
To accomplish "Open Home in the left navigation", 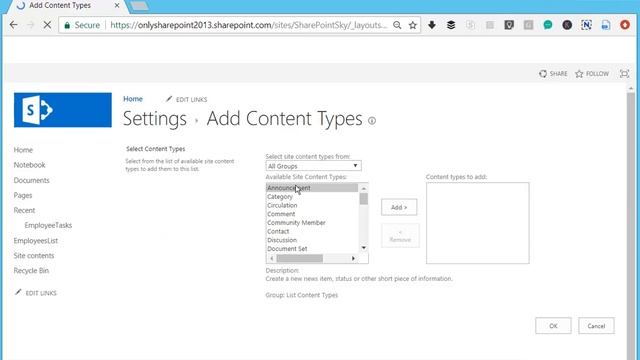I will coord(23,150).
